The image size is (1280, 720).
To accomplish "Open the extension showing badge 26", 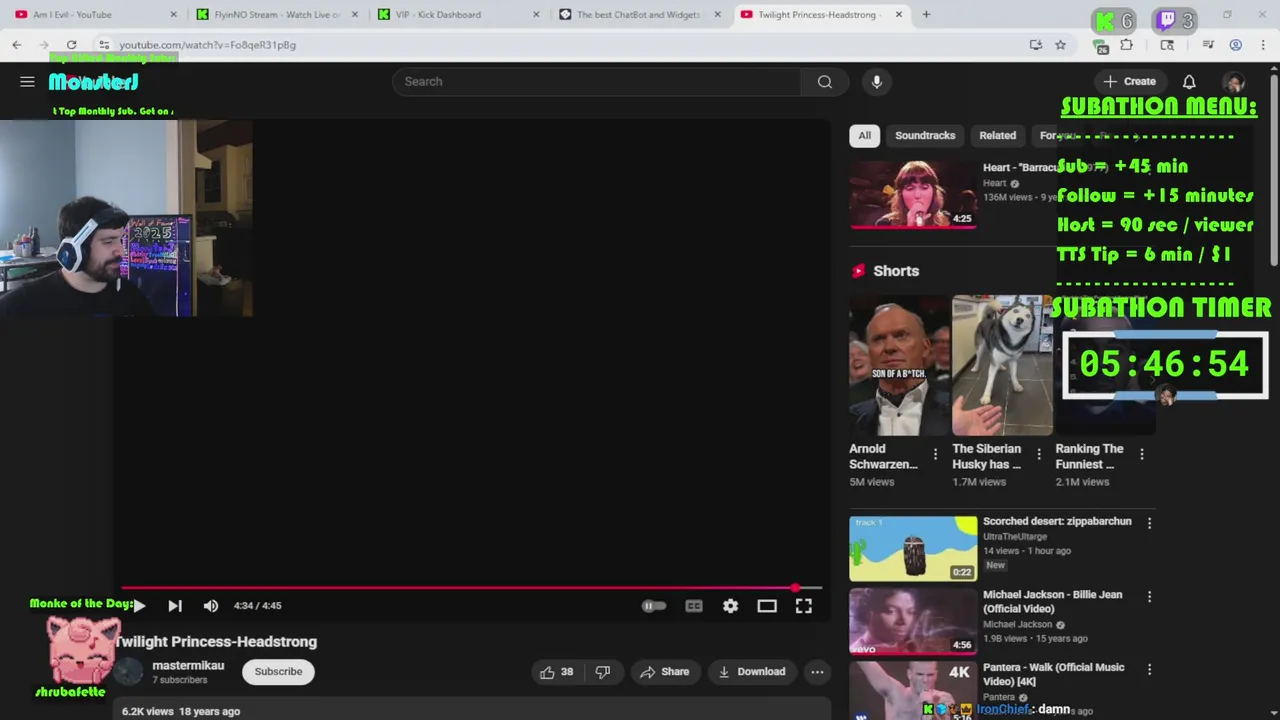I will tap(1102, 45).
